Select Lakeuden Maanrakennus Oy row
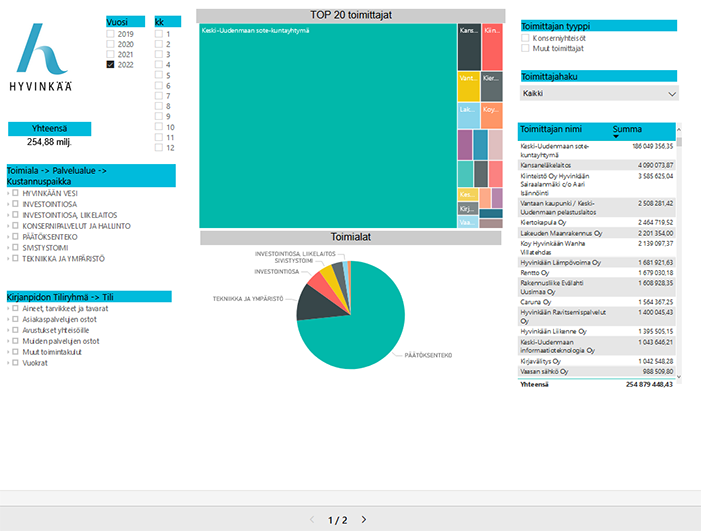The width and height of the screenshot is (701, 531). (x=597, y=233)
